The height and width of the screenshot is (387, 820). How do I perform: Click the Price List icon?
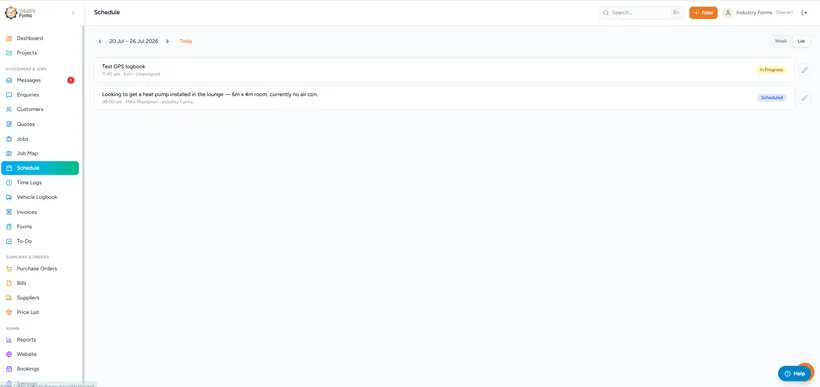[9, 313]
